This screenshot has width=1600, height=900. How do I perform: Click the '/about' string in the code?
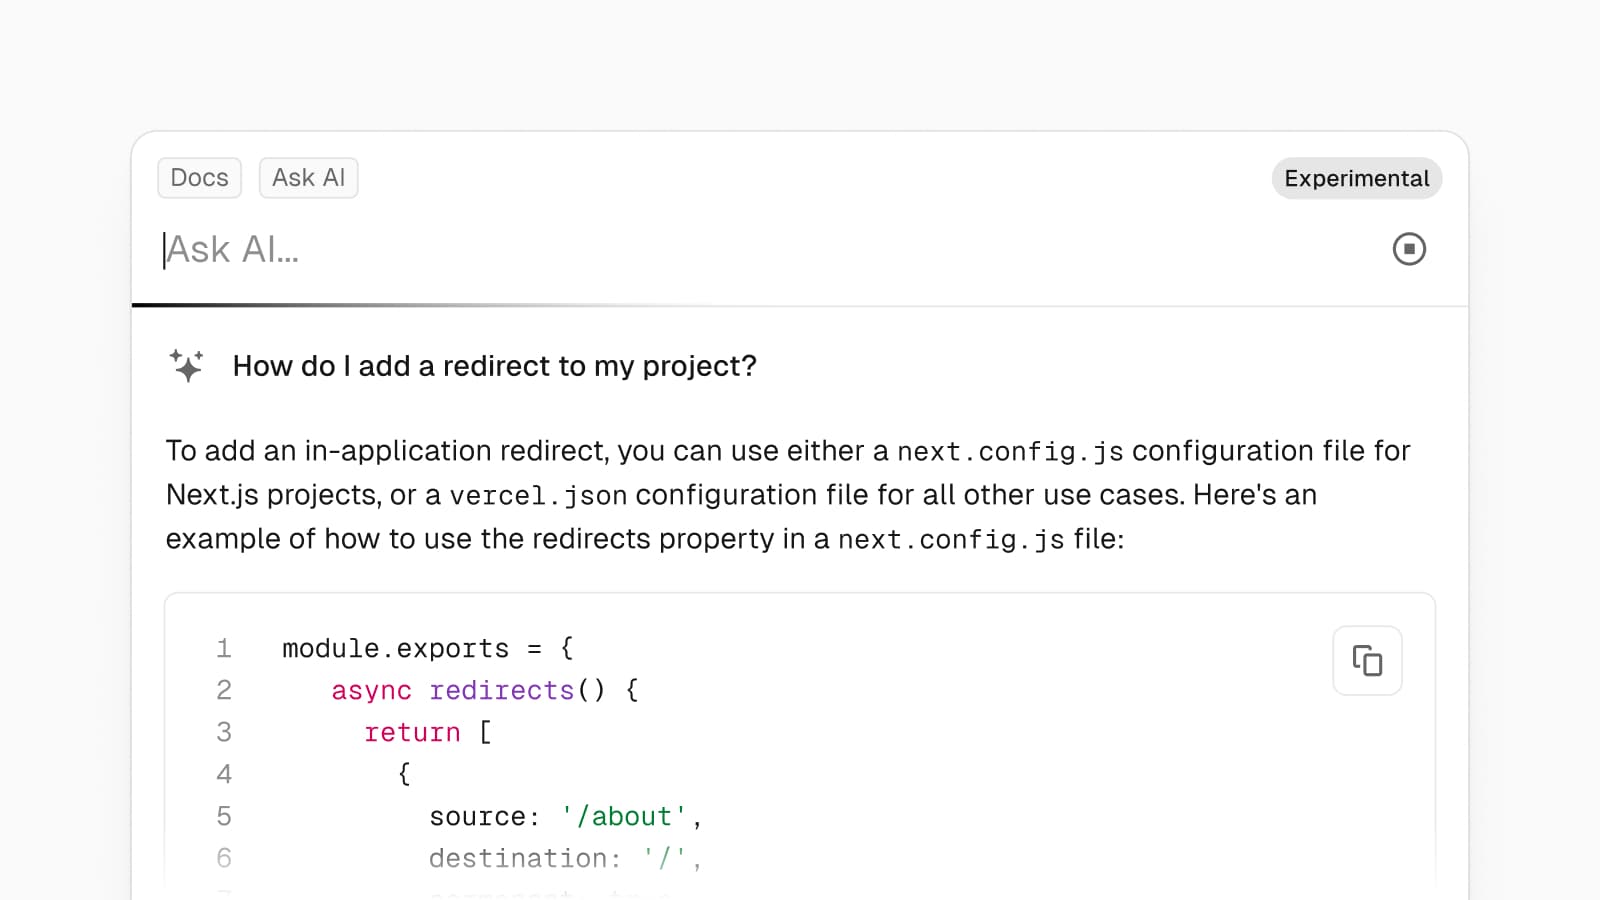click(624, 817)
